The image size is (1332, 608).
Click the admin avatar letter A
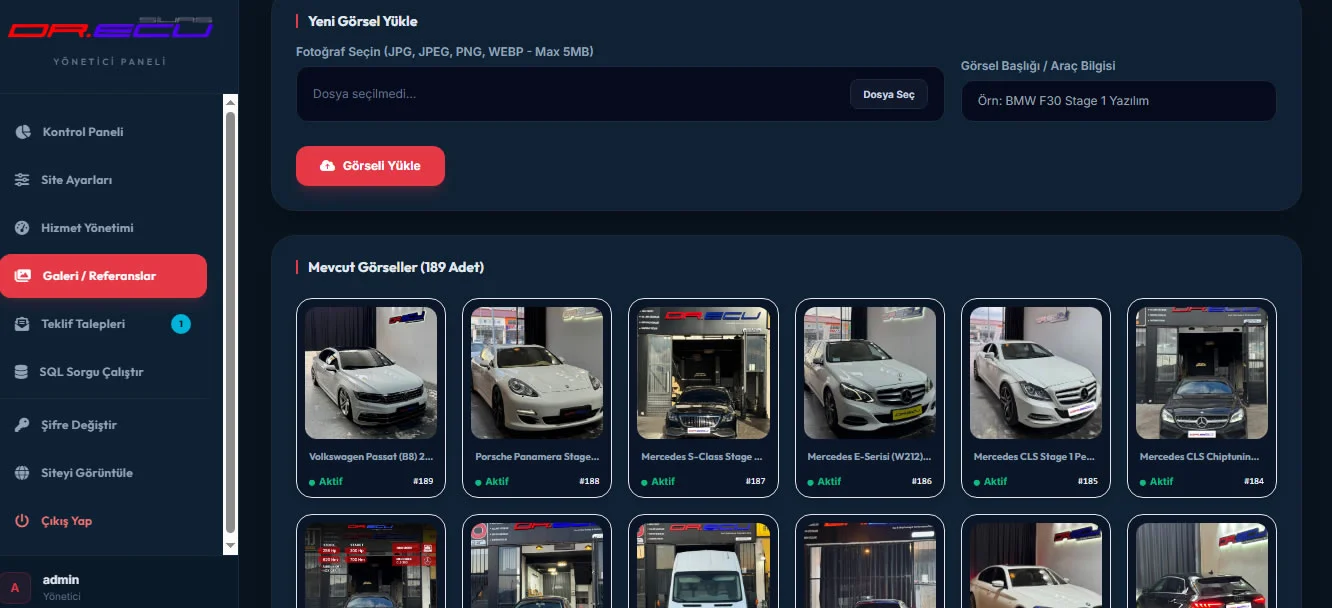(15, 587)
